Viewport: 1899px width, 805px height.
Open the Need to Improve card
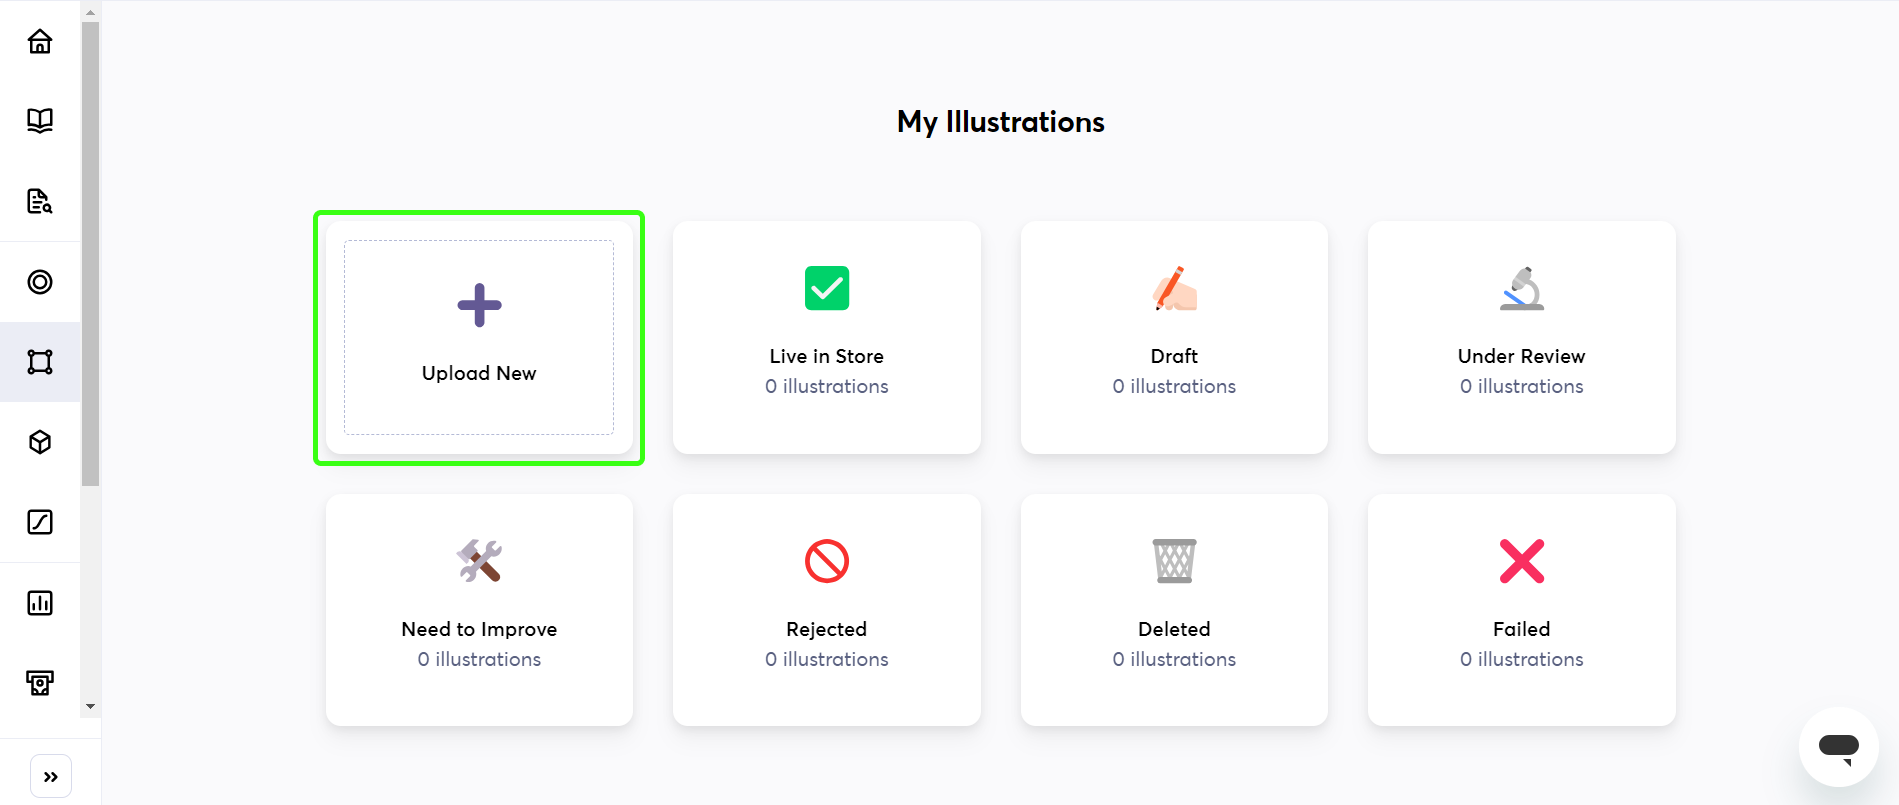(x=479, y=610)
